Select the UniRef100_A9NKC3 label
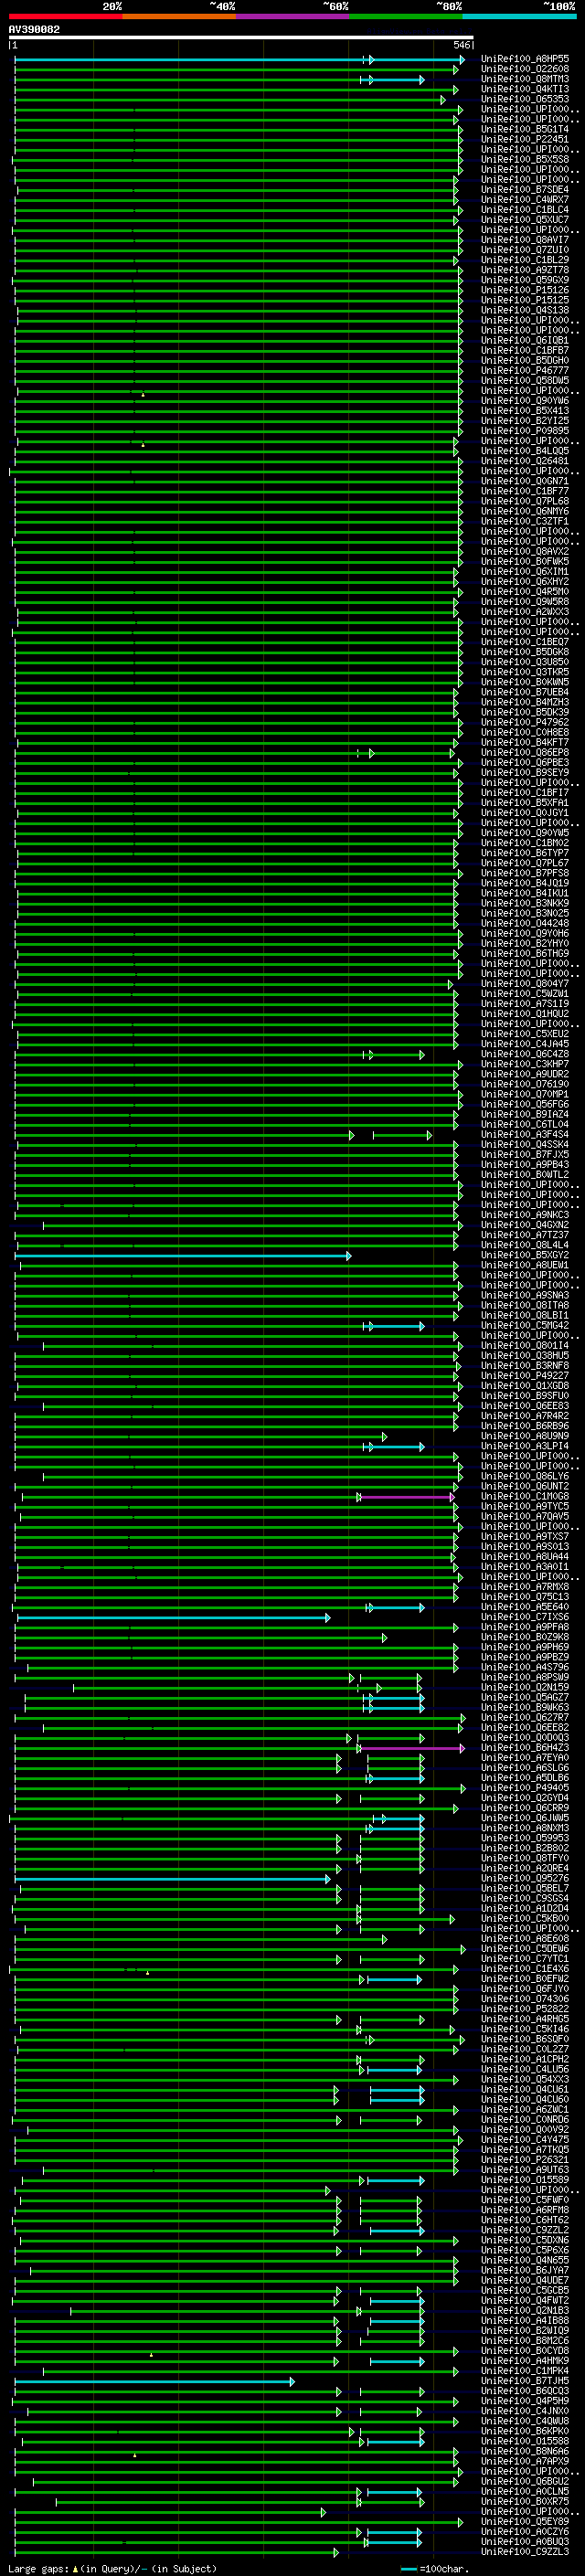 click(525, 1215)
